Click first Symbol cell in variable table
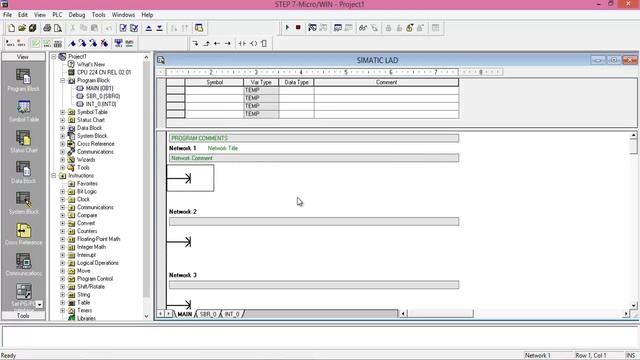Viewport: 640px width, 360px height. [214, 90]
